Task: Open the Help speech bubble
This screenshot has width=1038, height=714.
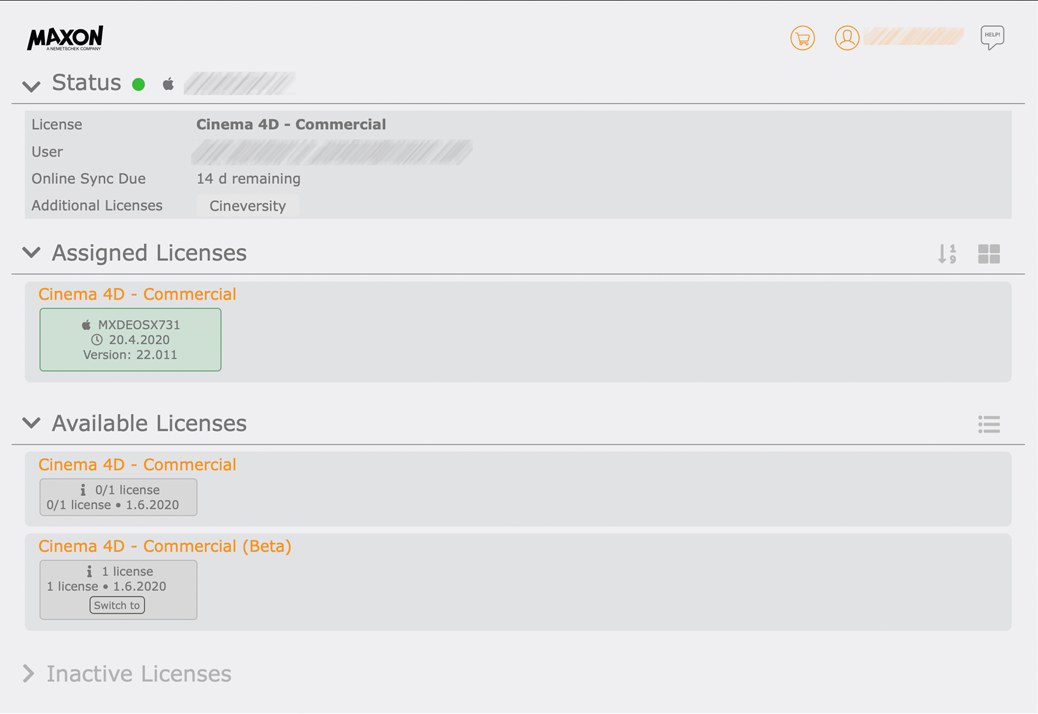Action: [992, 38]
